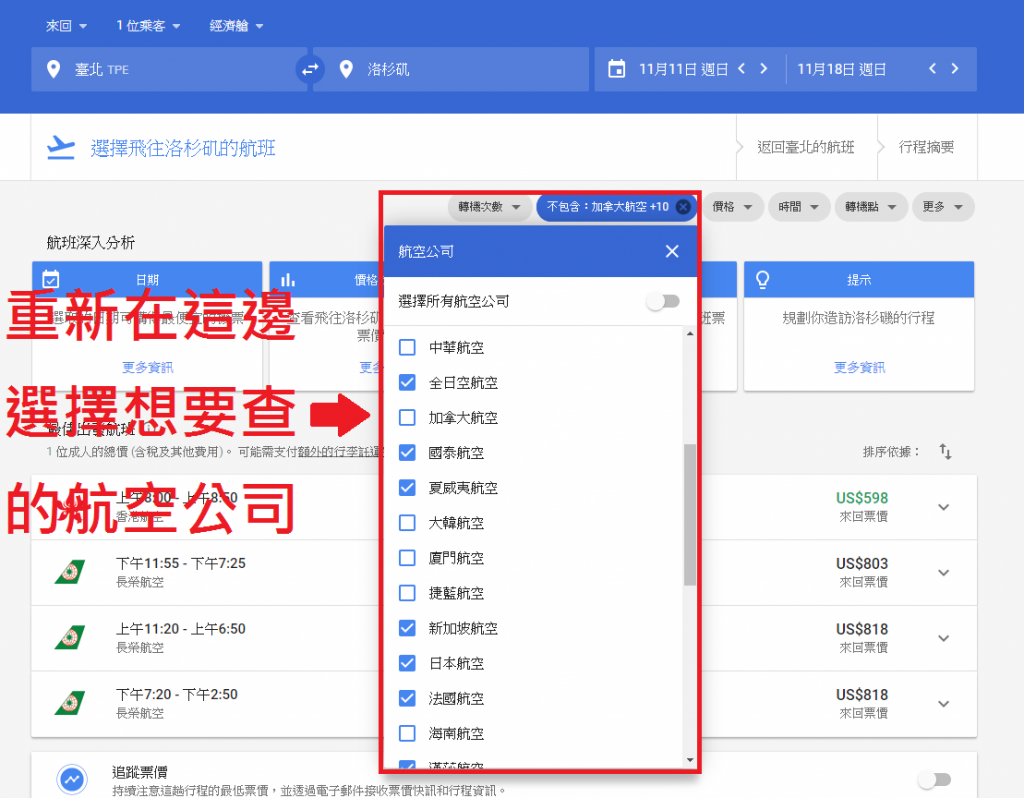
Task: Open the 時間 filter dropdown
Action: [799, 207]
